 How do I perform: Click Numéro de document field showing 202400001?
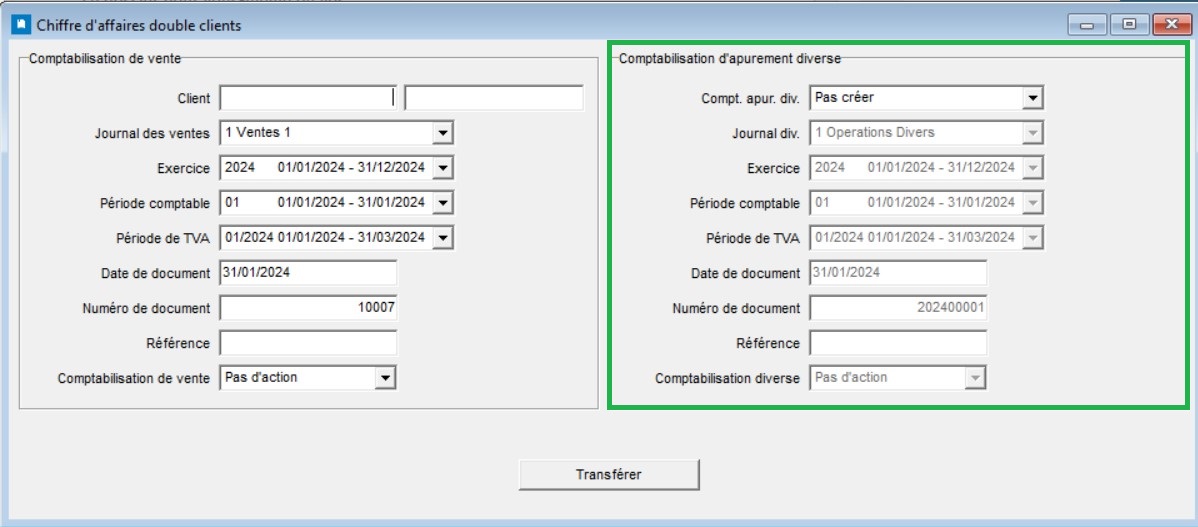click(x=898, y=308)
